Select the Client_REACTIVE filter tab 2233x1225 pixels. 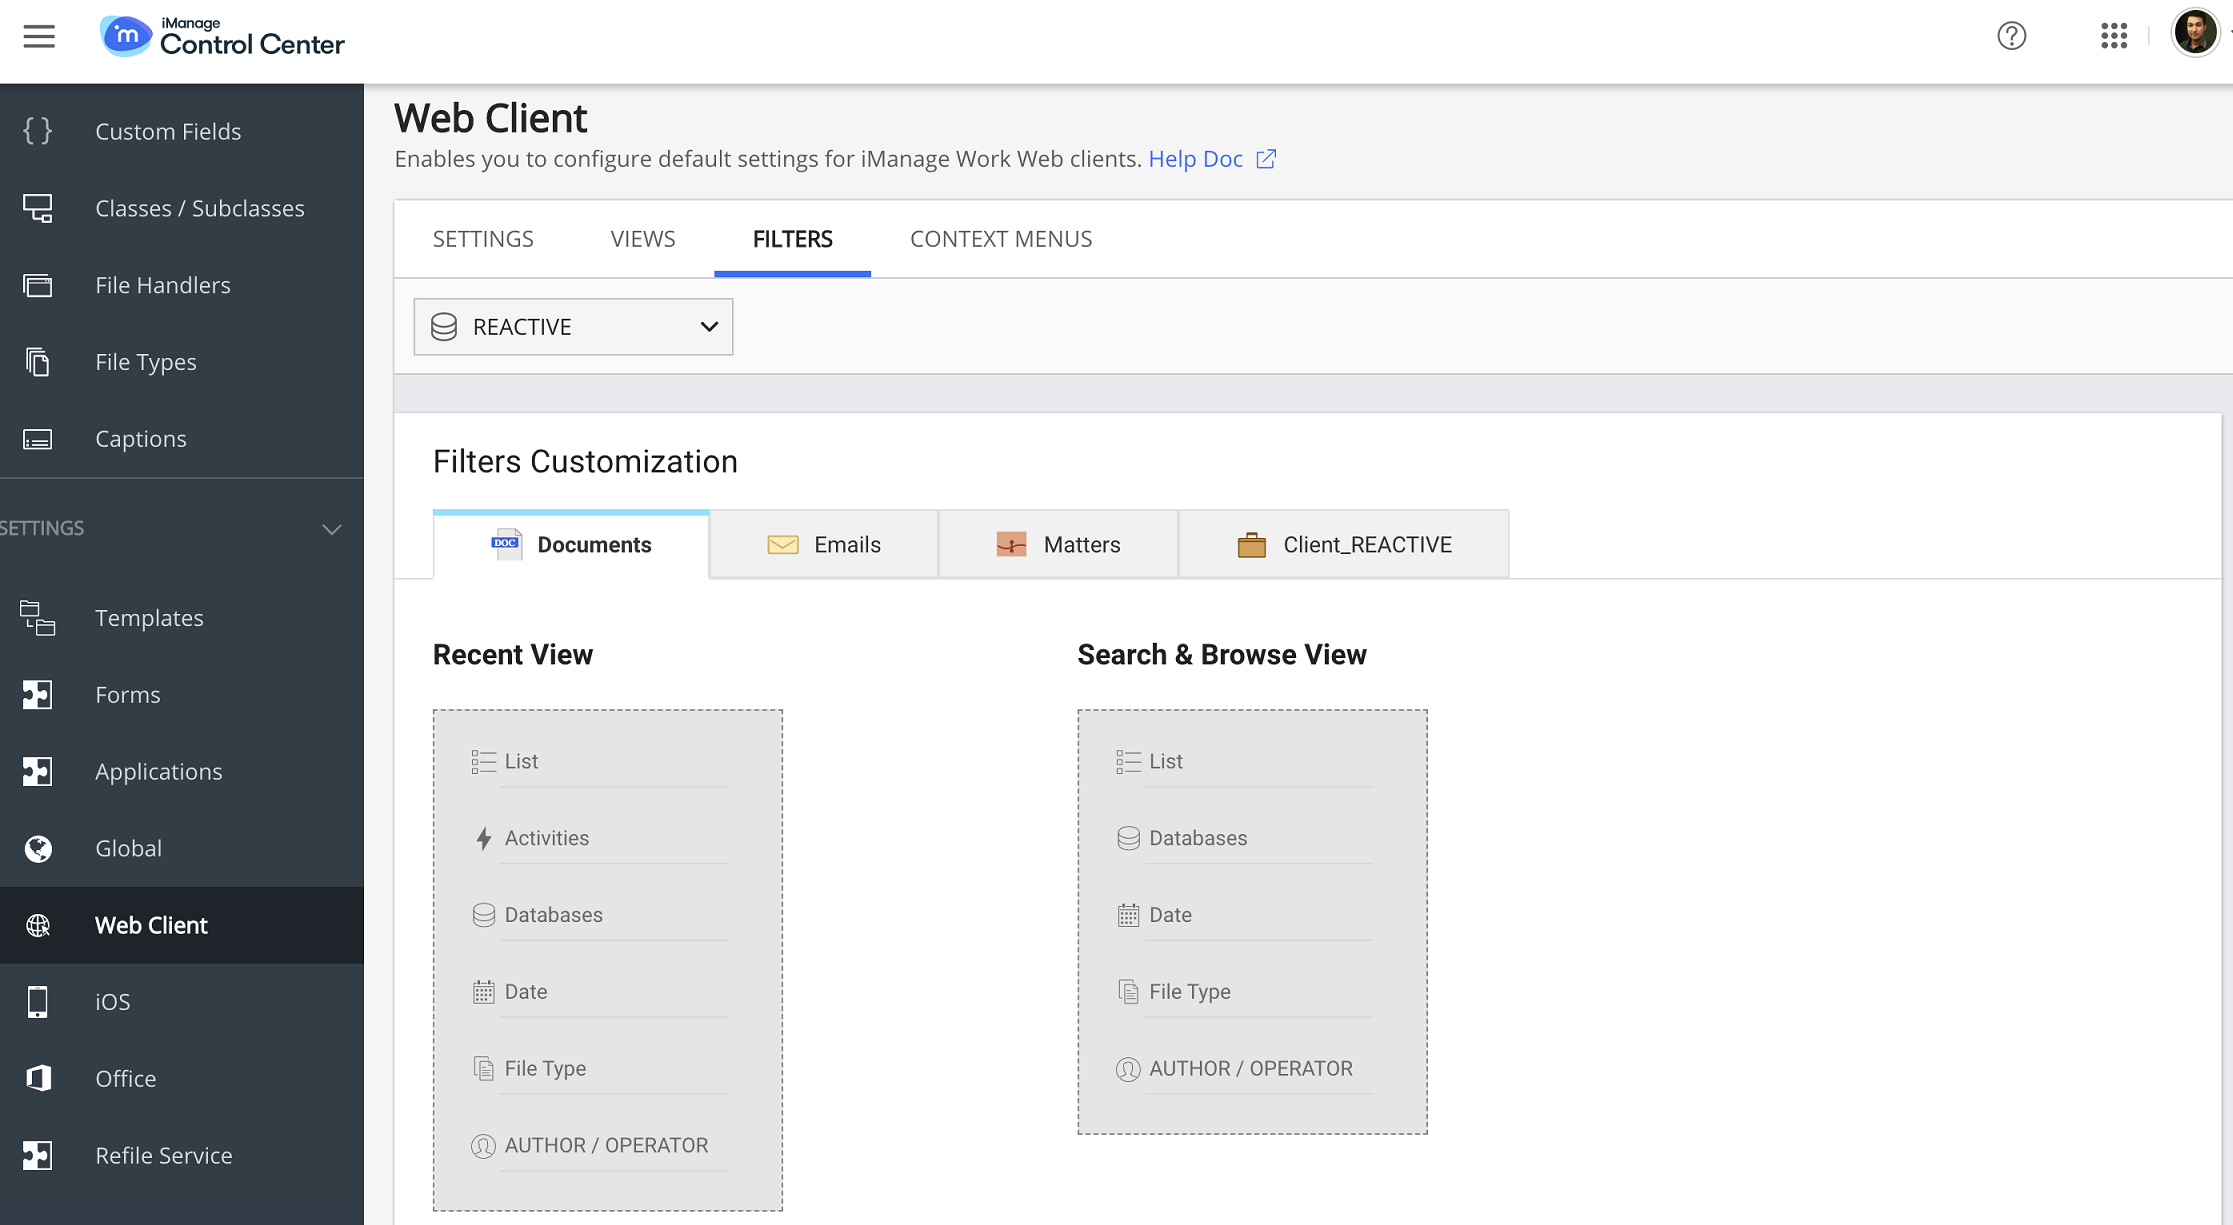click(1343, 545)
